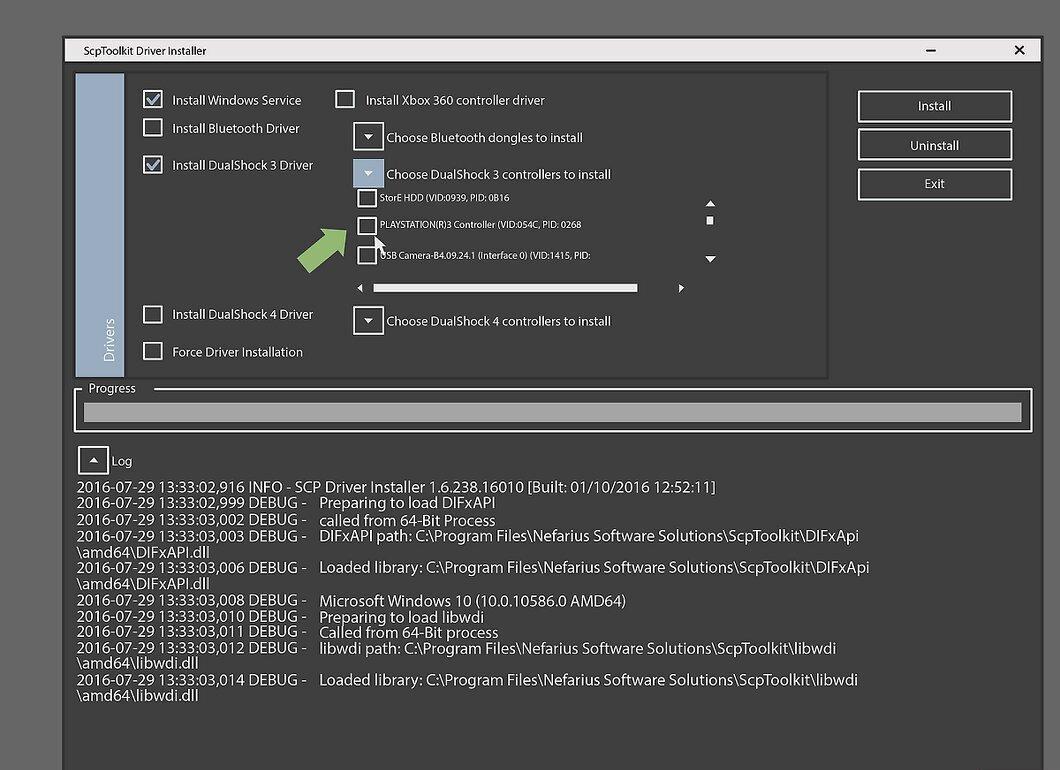Screen dimensions: 1060x770
Task: Check the StorE HDD device box
Action: click(366, 198)
